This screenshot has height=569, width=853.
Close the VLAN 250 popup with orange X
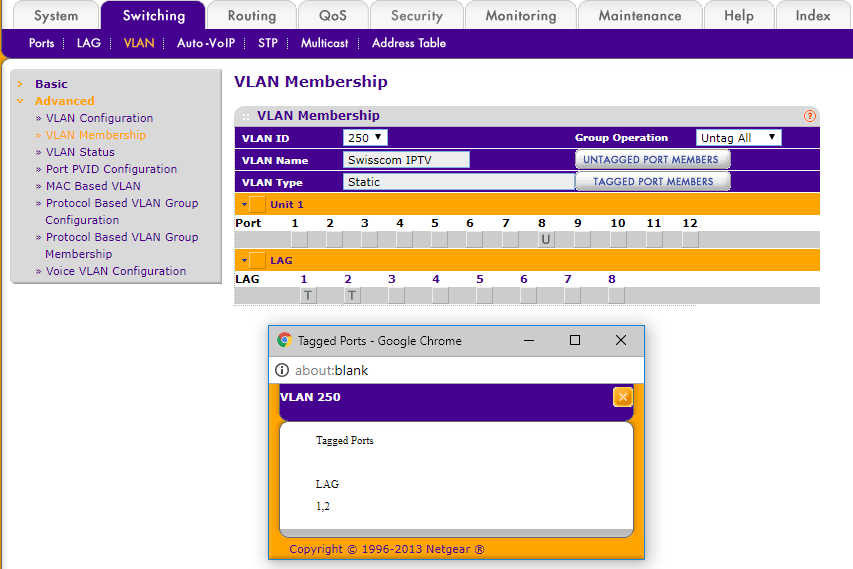click(622, 397)
